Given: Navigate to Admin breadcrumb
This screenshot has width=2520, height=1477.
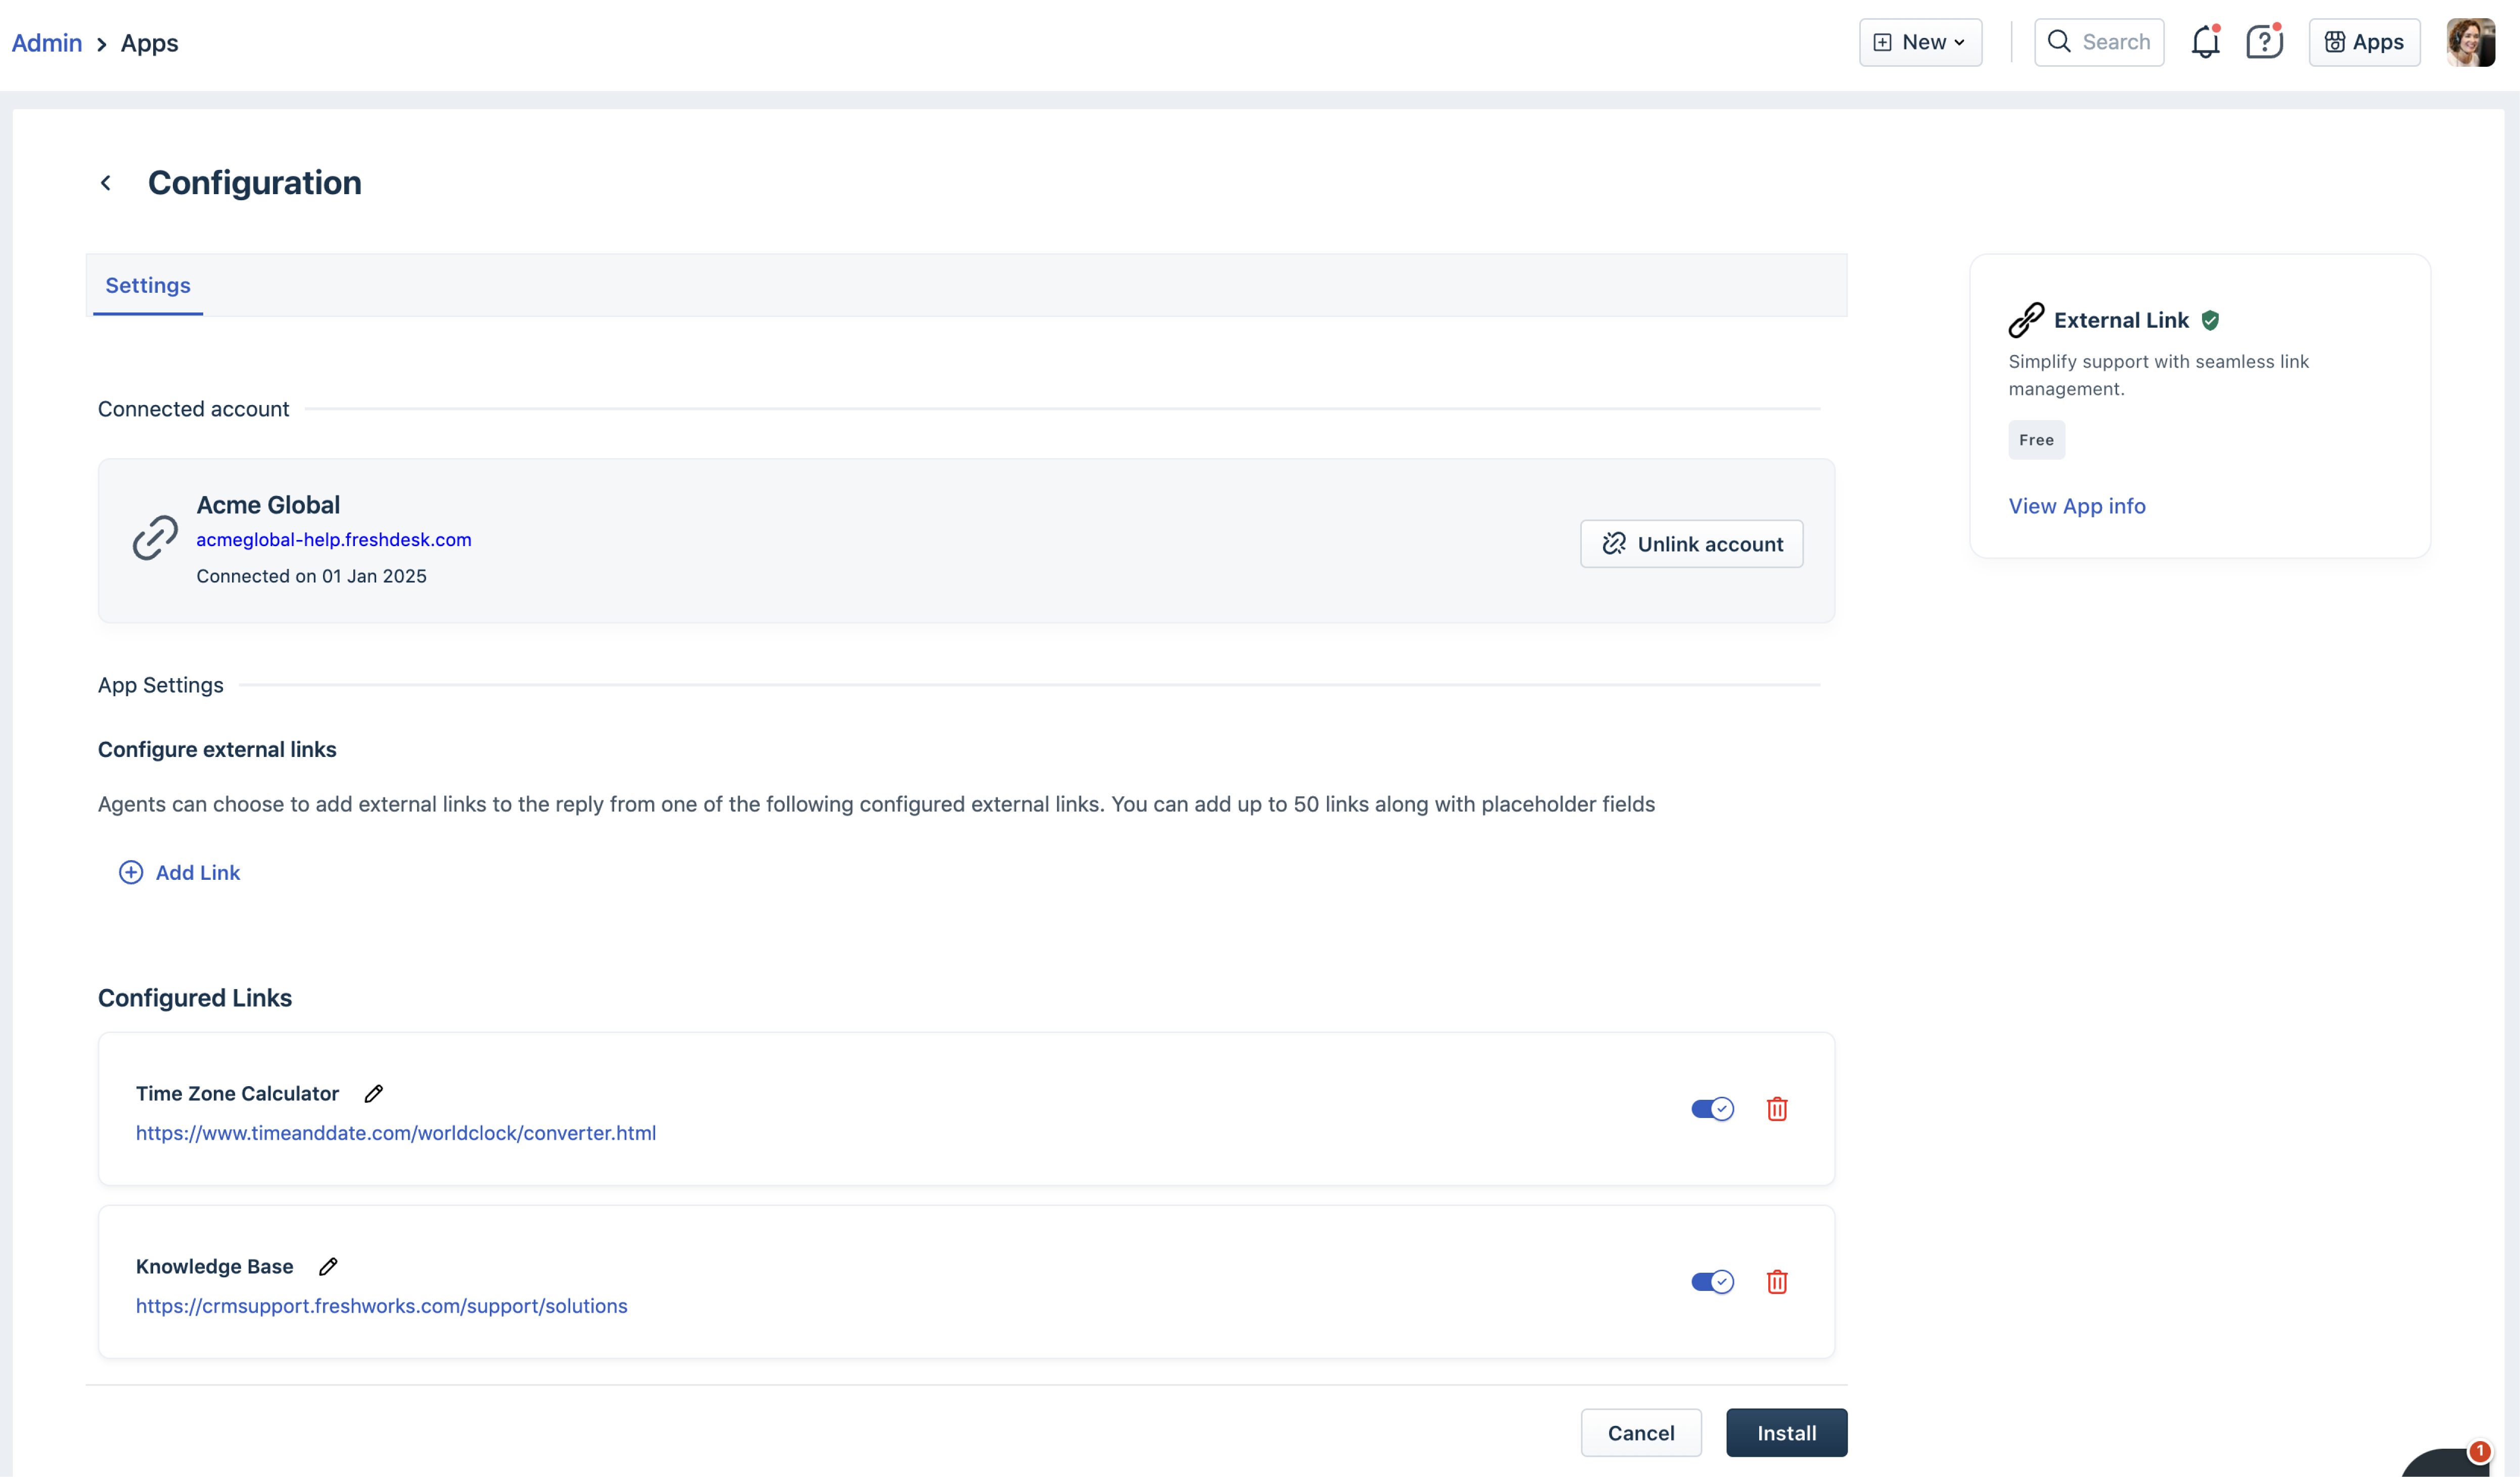Looking at the screenshot, I should coord(47,43).
